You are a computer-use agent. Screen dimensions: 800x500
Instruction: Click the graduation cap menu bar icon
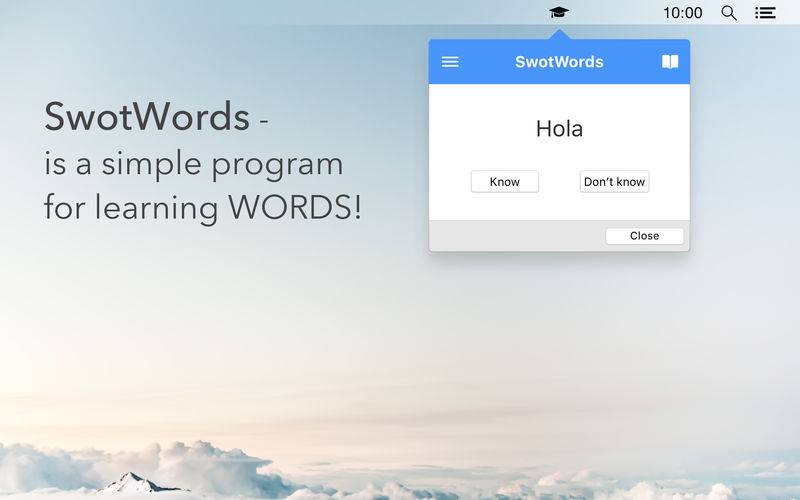coord(559,12)
